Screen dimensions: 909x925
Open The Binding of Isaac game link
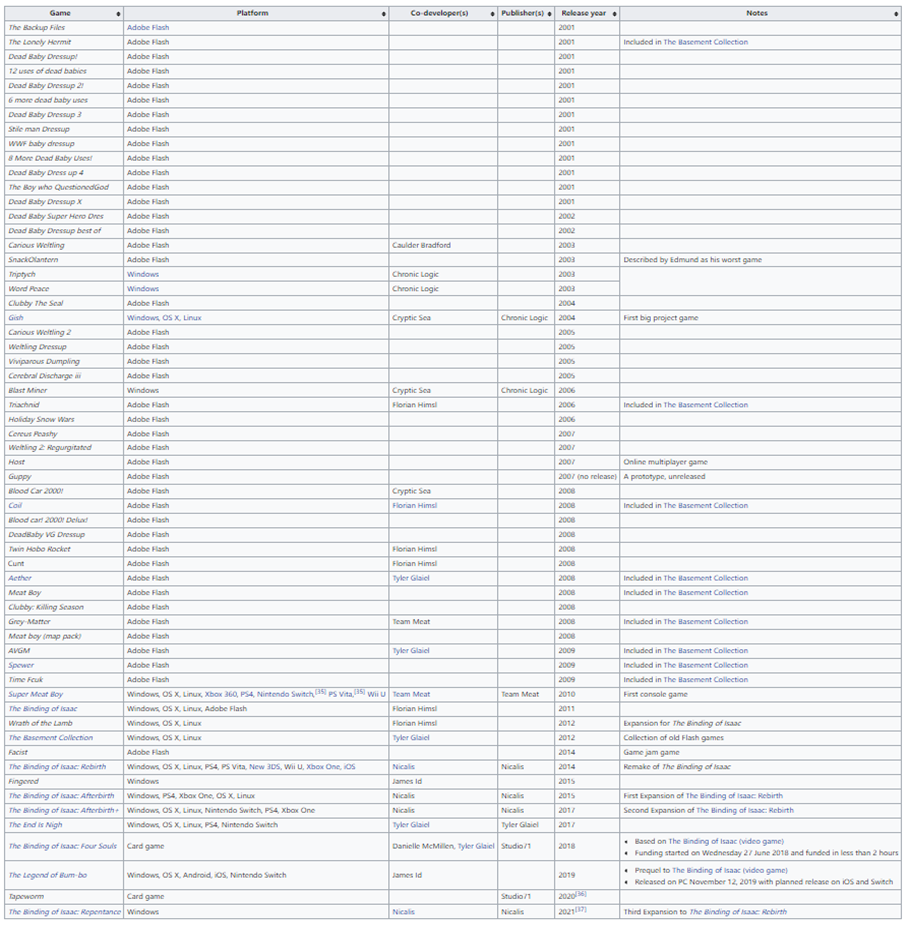pyautogui.click(x=43, y=708)
